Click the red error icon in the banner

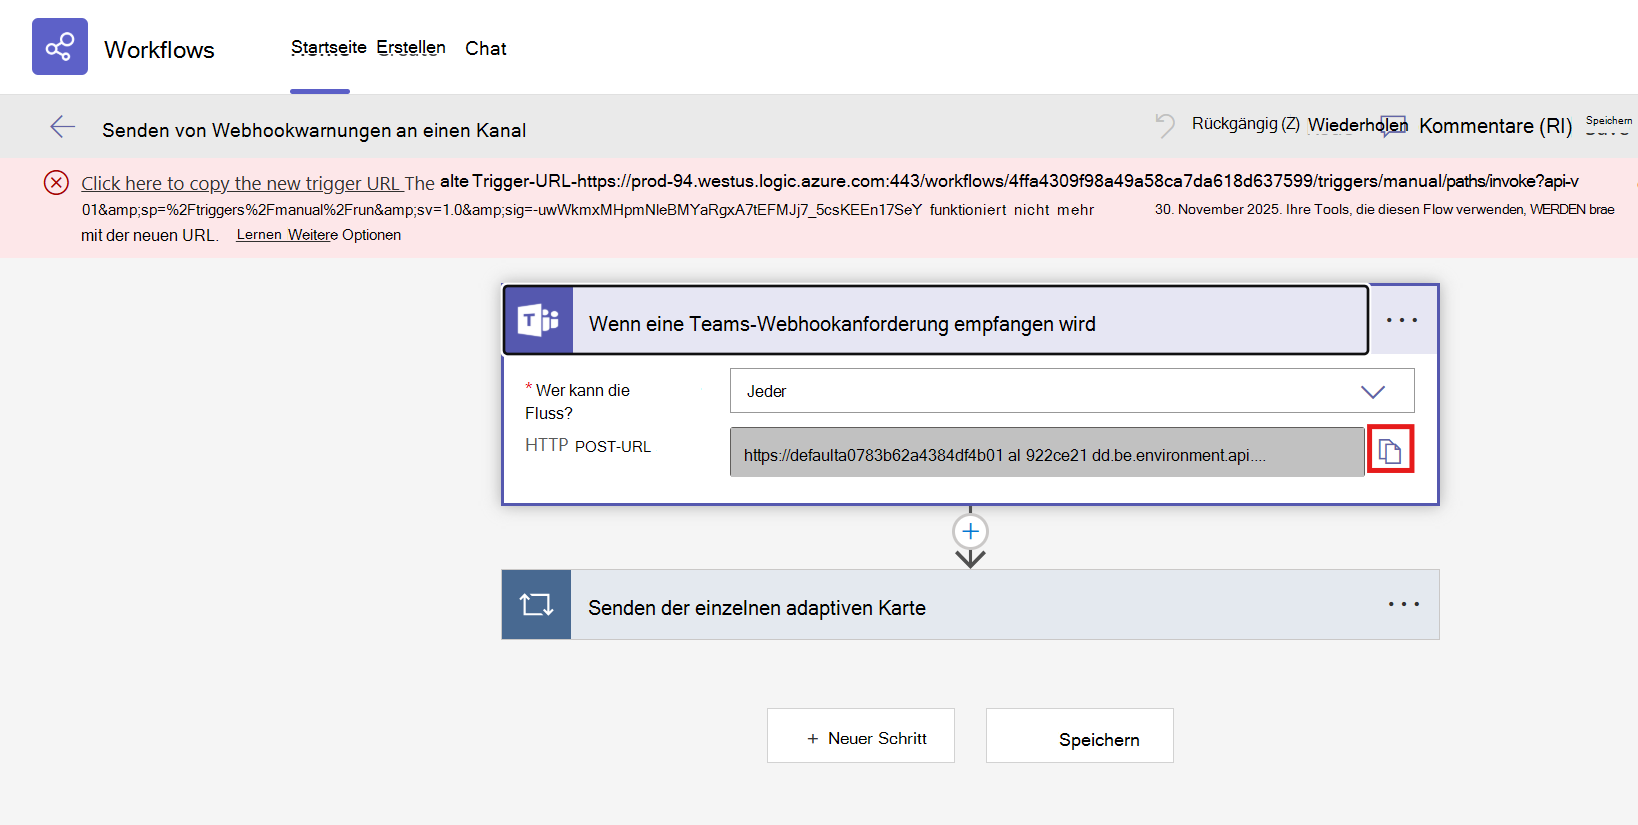pos(56,182)
